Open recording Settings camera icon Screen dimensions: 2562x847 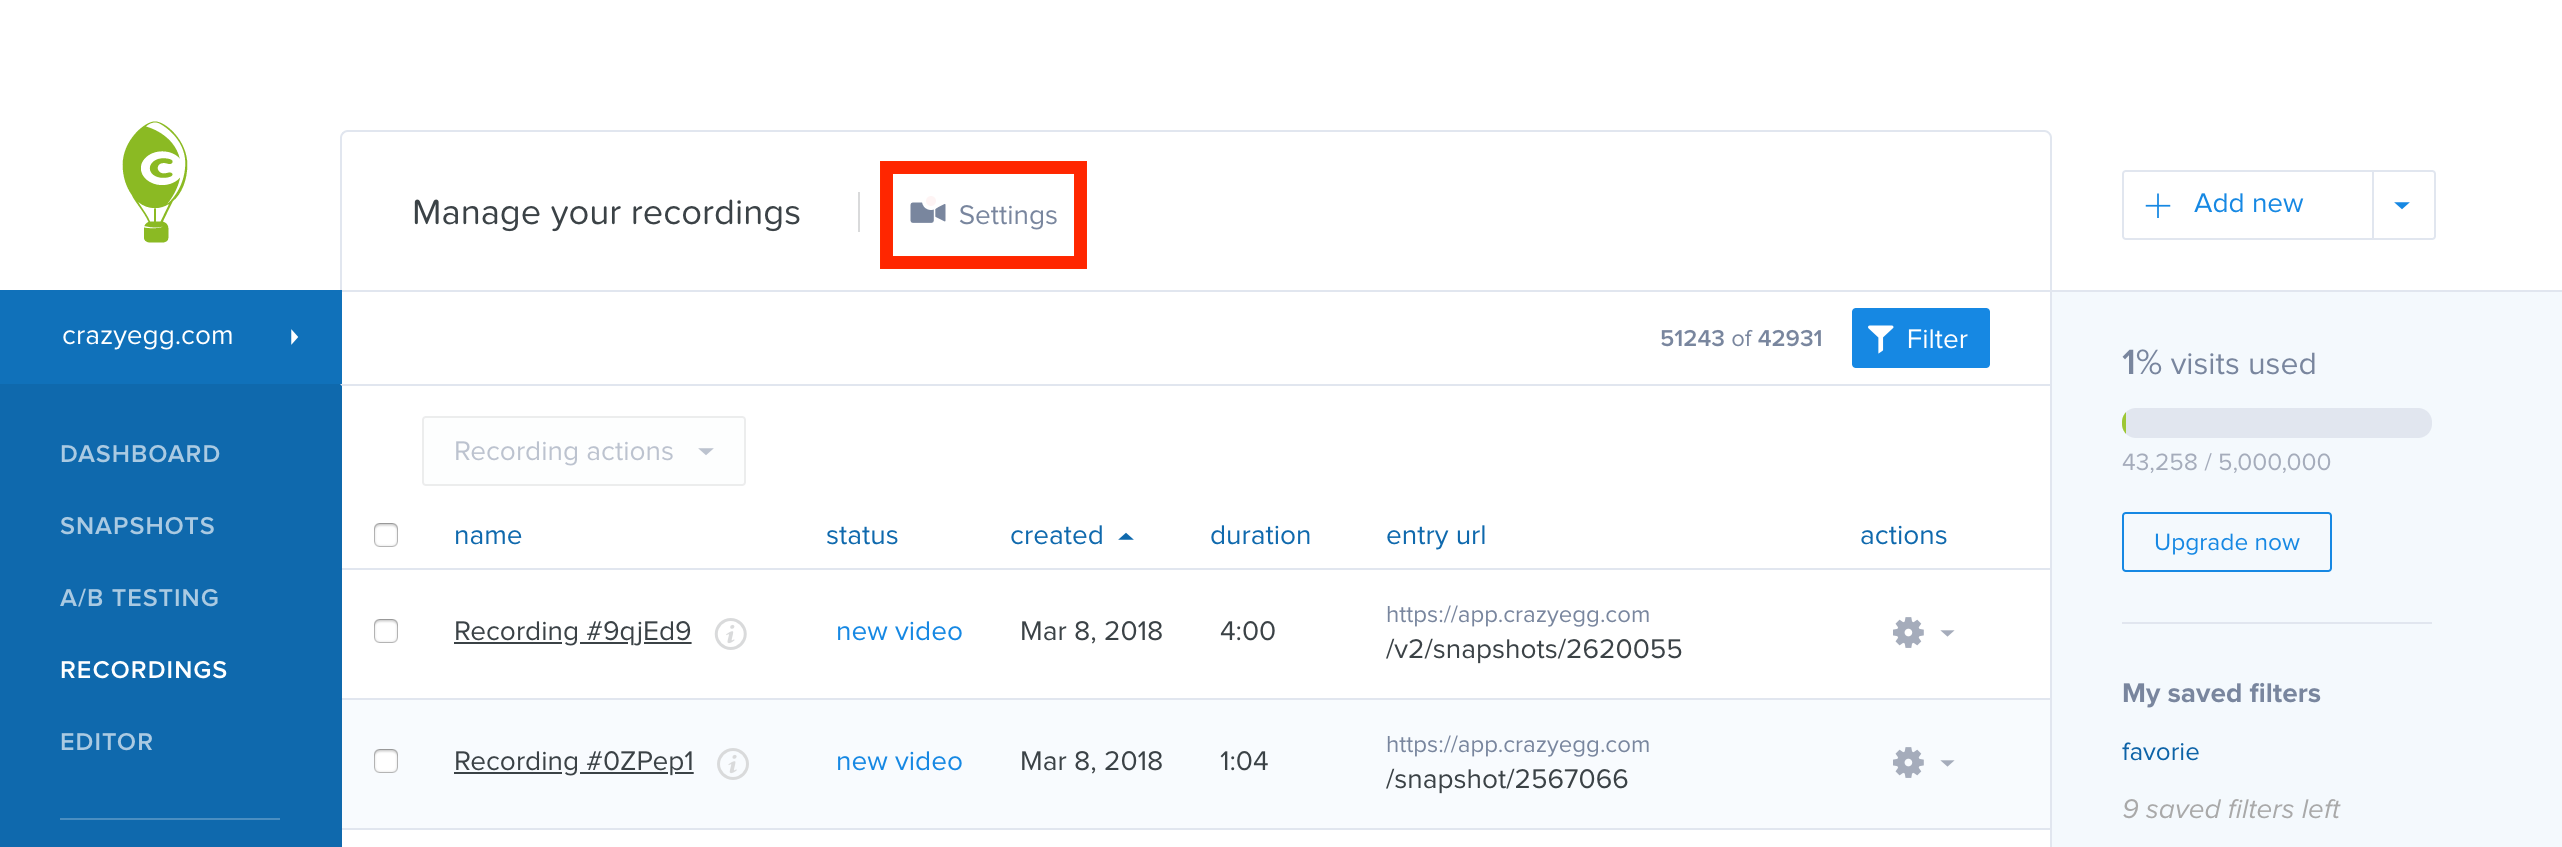point(927,214)
